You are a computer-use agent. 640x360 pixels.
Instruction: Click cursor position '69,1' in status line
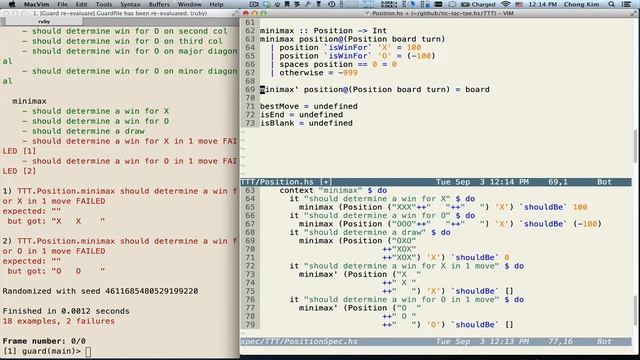(x=558, y=182)
